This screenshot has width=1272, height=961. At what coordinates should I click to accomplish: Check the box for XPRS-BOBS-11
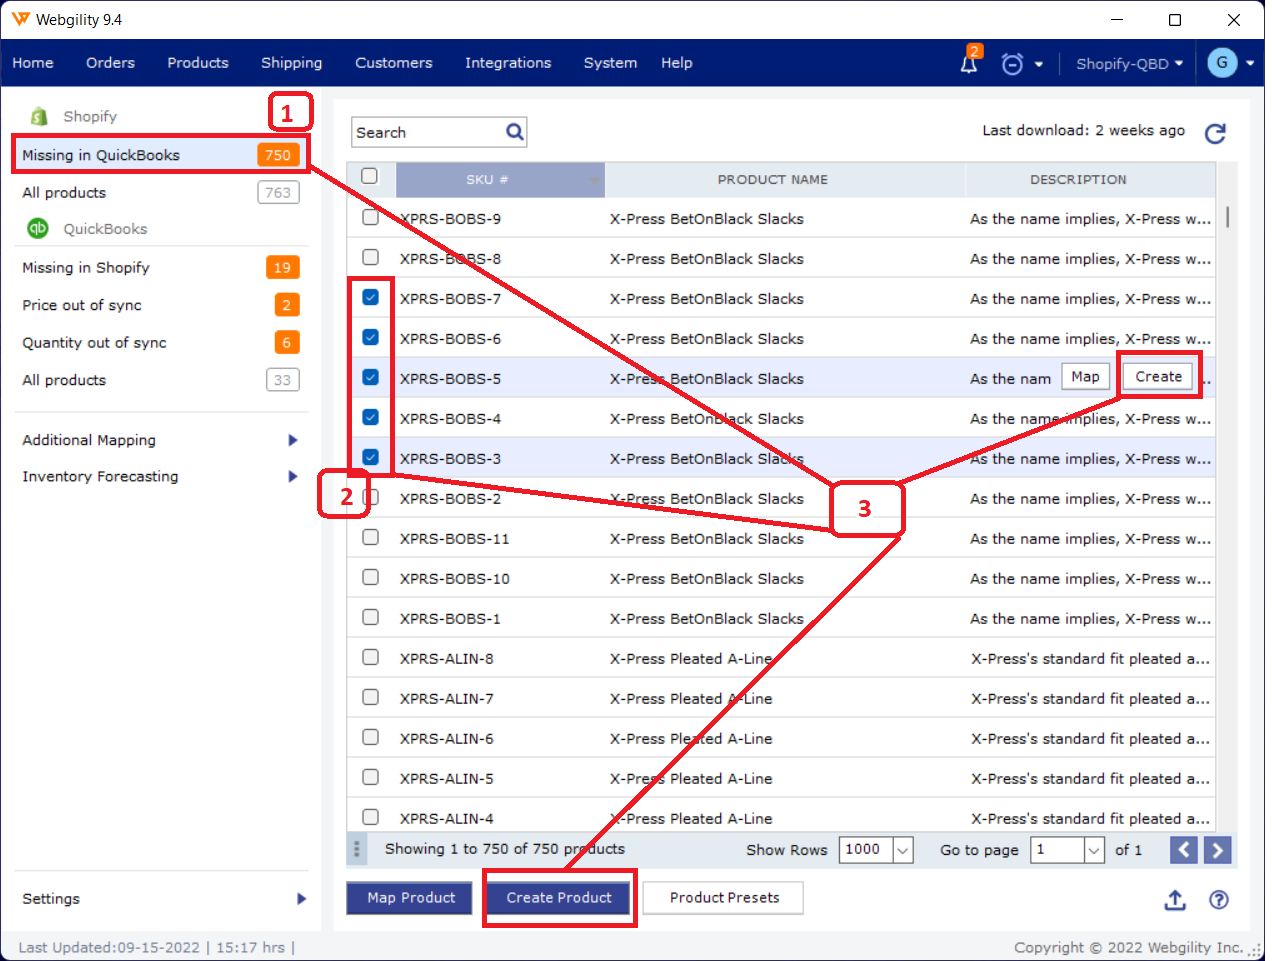370,537
